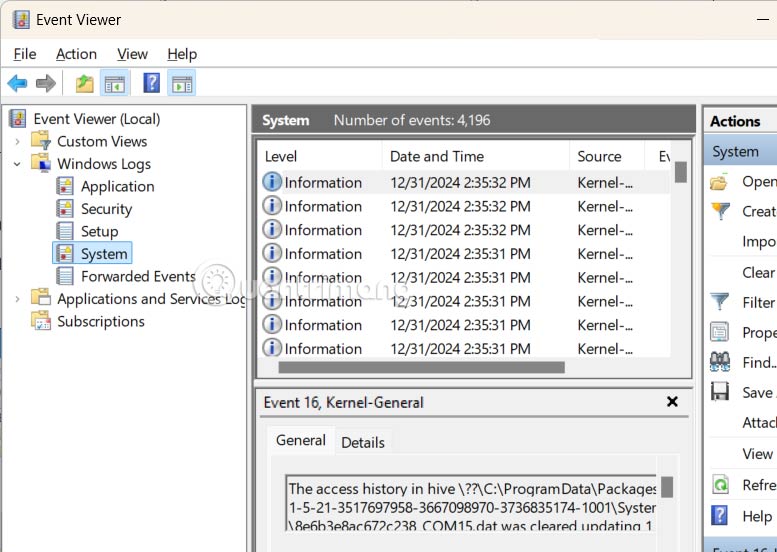Click the Open Saved Log folder icon
The image size is (777, 552).
pyautogui.click(x=719, y=182)
